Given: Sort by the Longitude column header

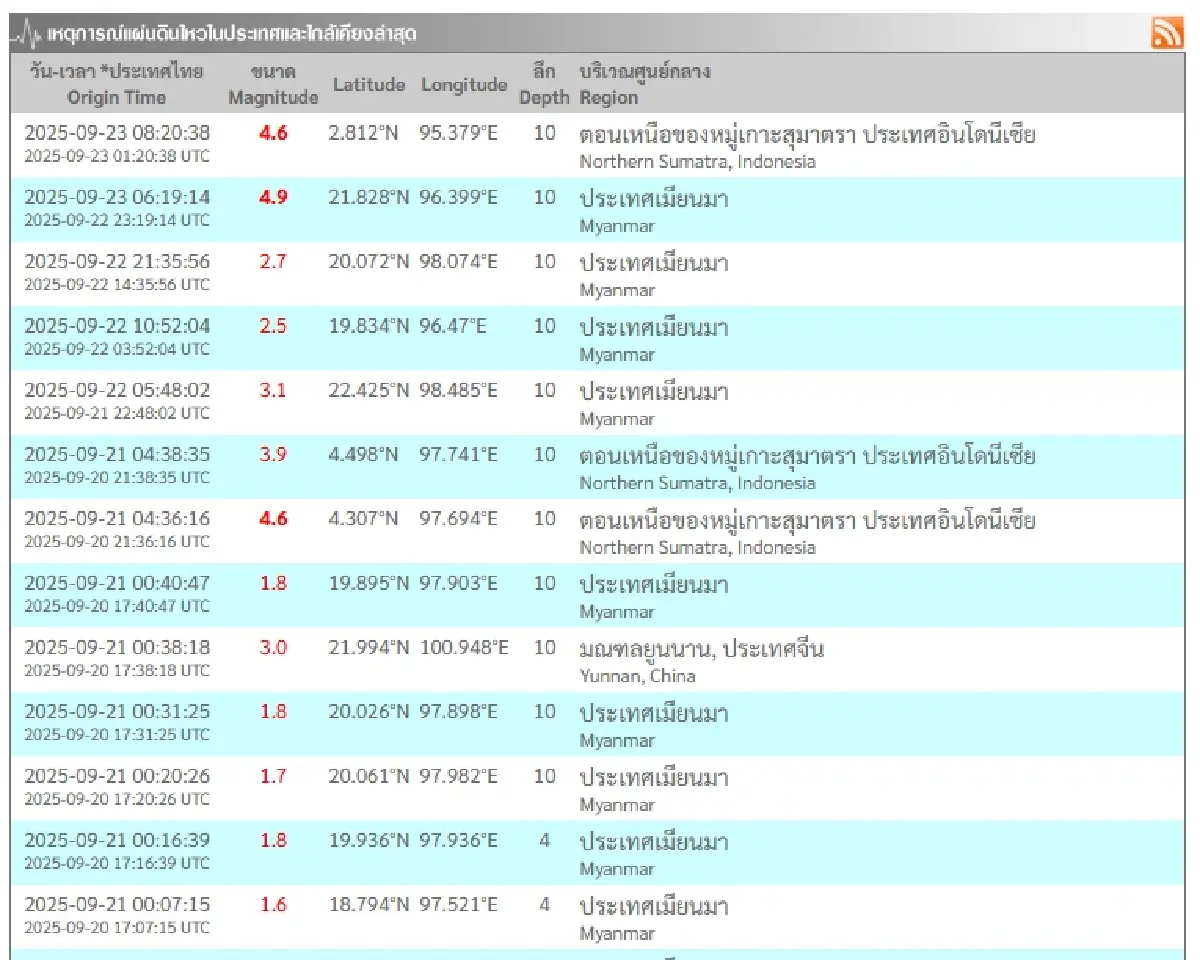Looking at the screenshot, I should (462, 85).
